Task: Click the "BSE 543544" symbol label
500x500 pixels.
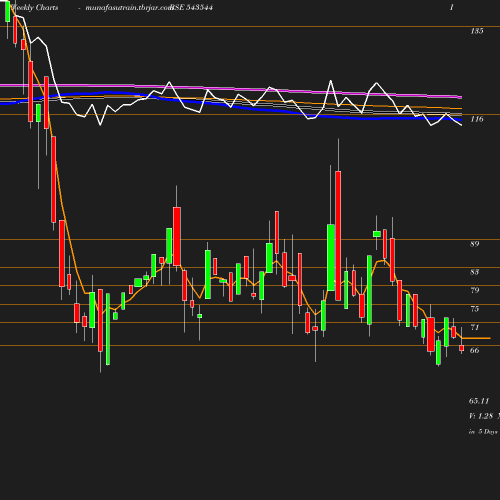Action: coord(191,8)
